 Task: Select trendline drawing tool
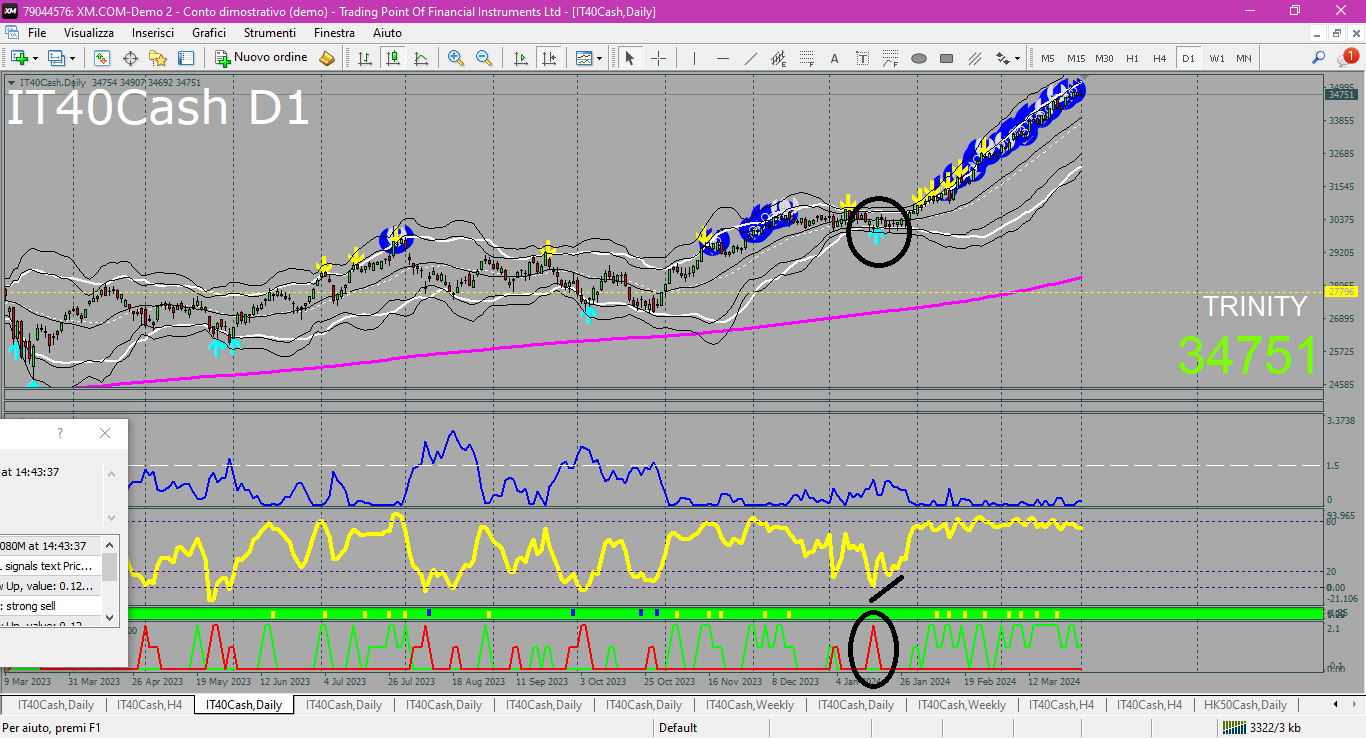750,58
